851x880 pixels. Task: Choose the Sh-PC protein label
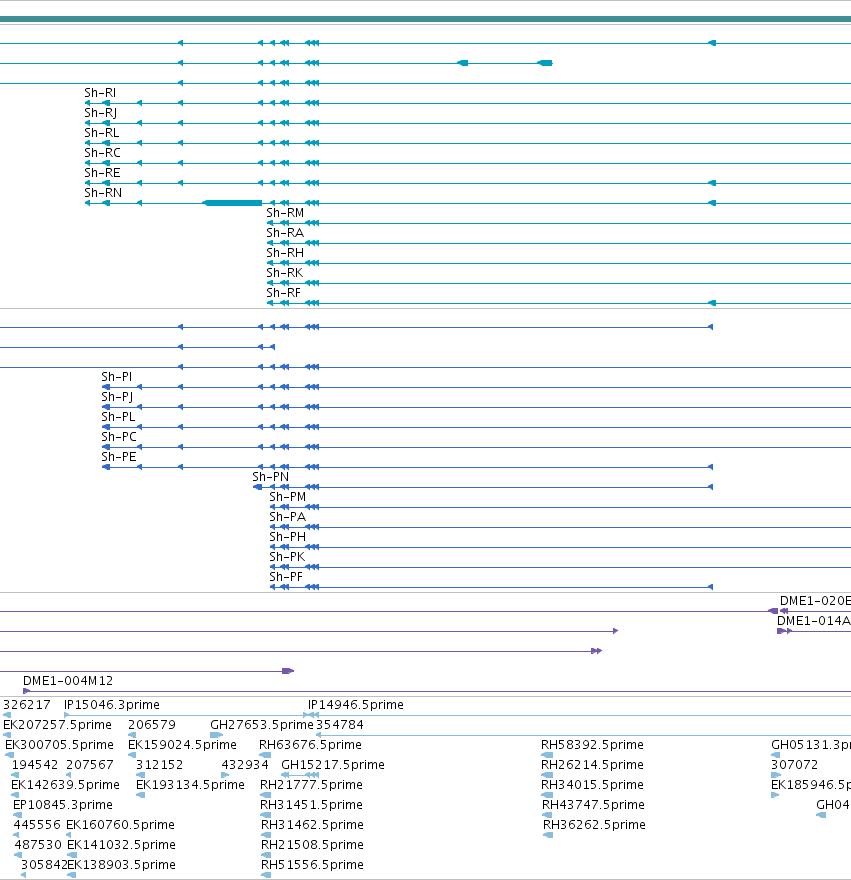[x=118, y=437]
